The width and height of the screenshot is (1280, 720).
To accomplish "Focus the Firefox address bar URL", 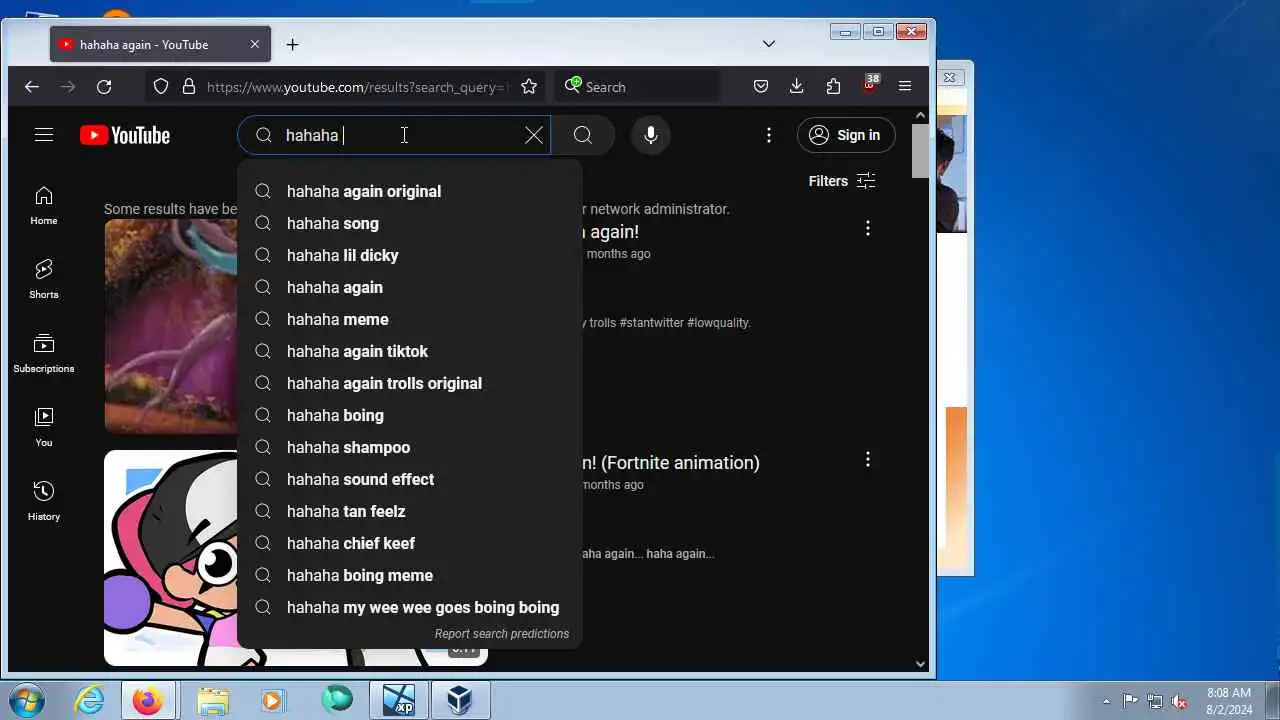I will [x=357, y=87].
